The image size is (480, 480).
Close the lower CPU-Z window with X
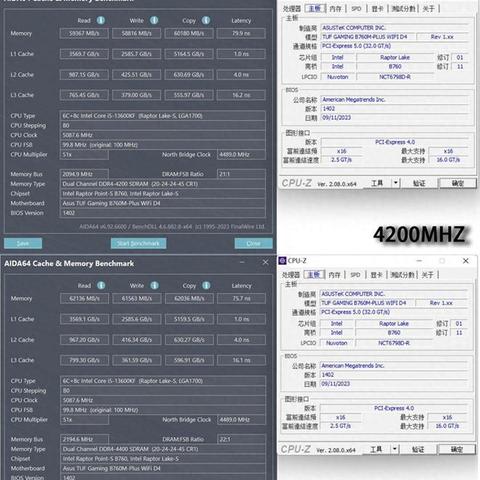click(x=466, y=261)
